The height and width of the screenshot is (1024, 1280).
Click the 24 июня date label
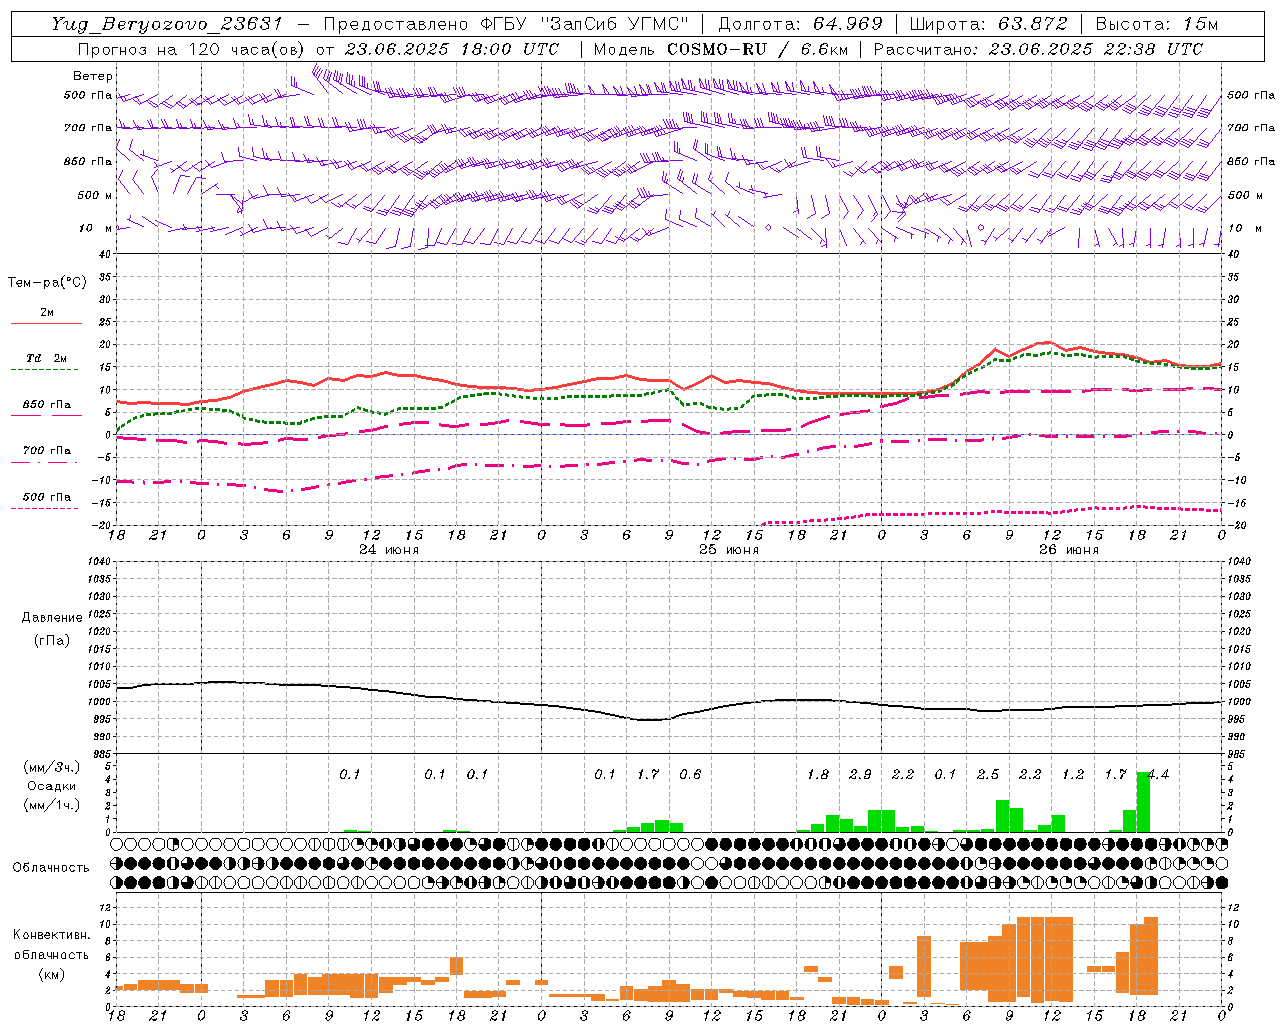pos(389,550)
